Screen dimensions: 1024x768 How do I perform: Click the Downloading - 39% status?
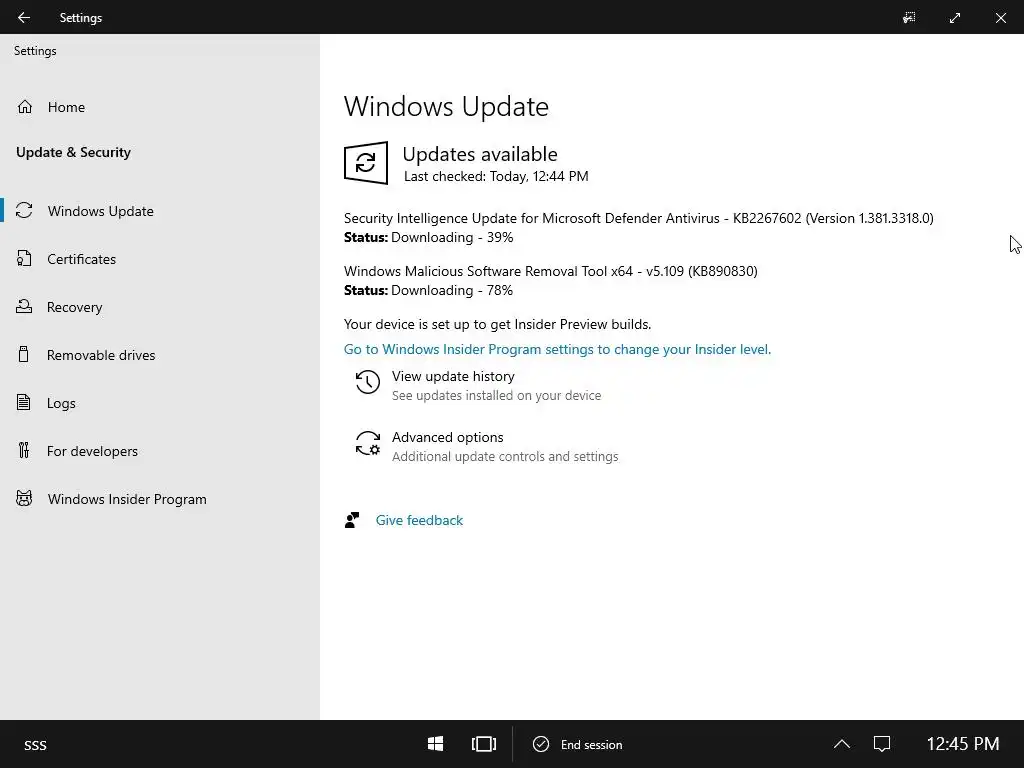452,237
